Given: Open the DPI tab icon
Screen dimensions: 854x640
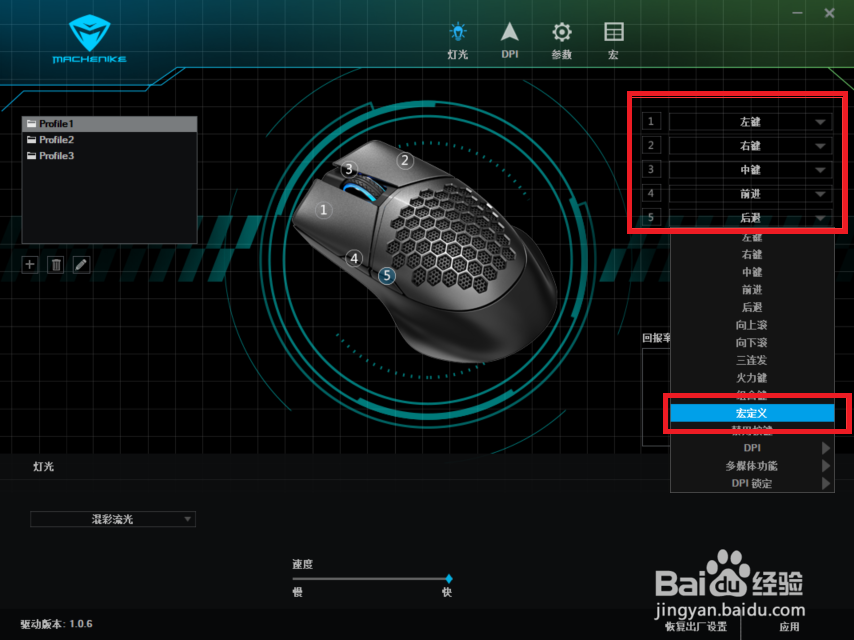Looking at the screenshot, I should click(509, 41).
